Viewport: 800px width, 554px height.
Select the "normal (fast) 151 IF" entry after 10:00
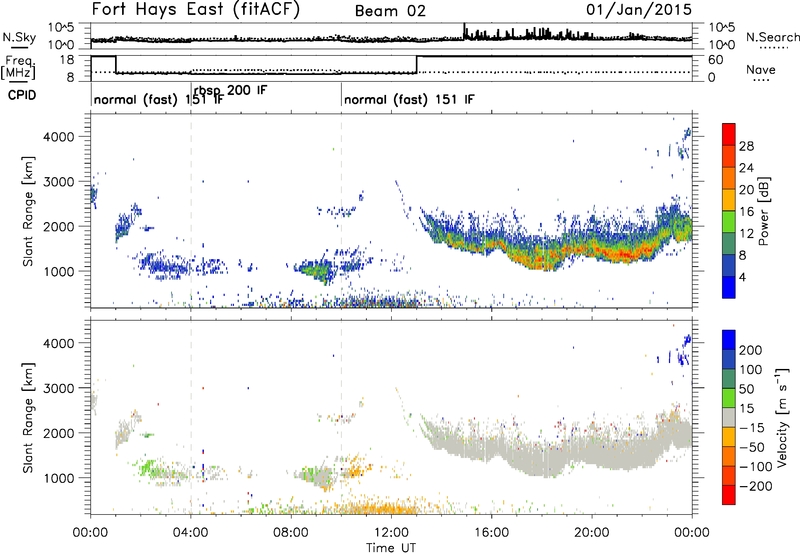pos(409,99)
